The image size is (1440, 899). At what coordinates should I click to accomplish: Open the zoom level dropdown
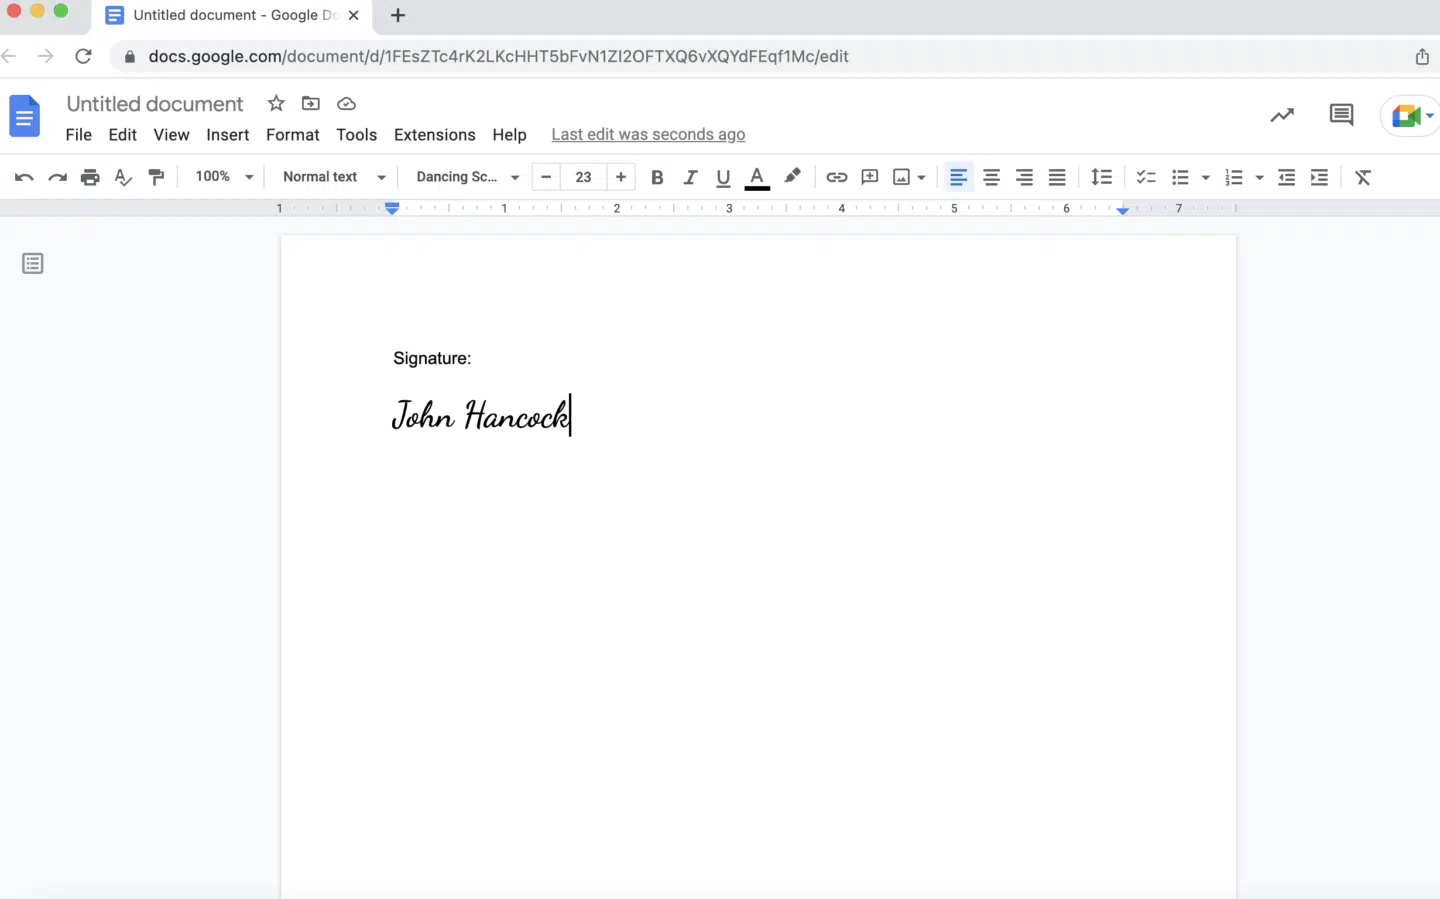(225, 177)
